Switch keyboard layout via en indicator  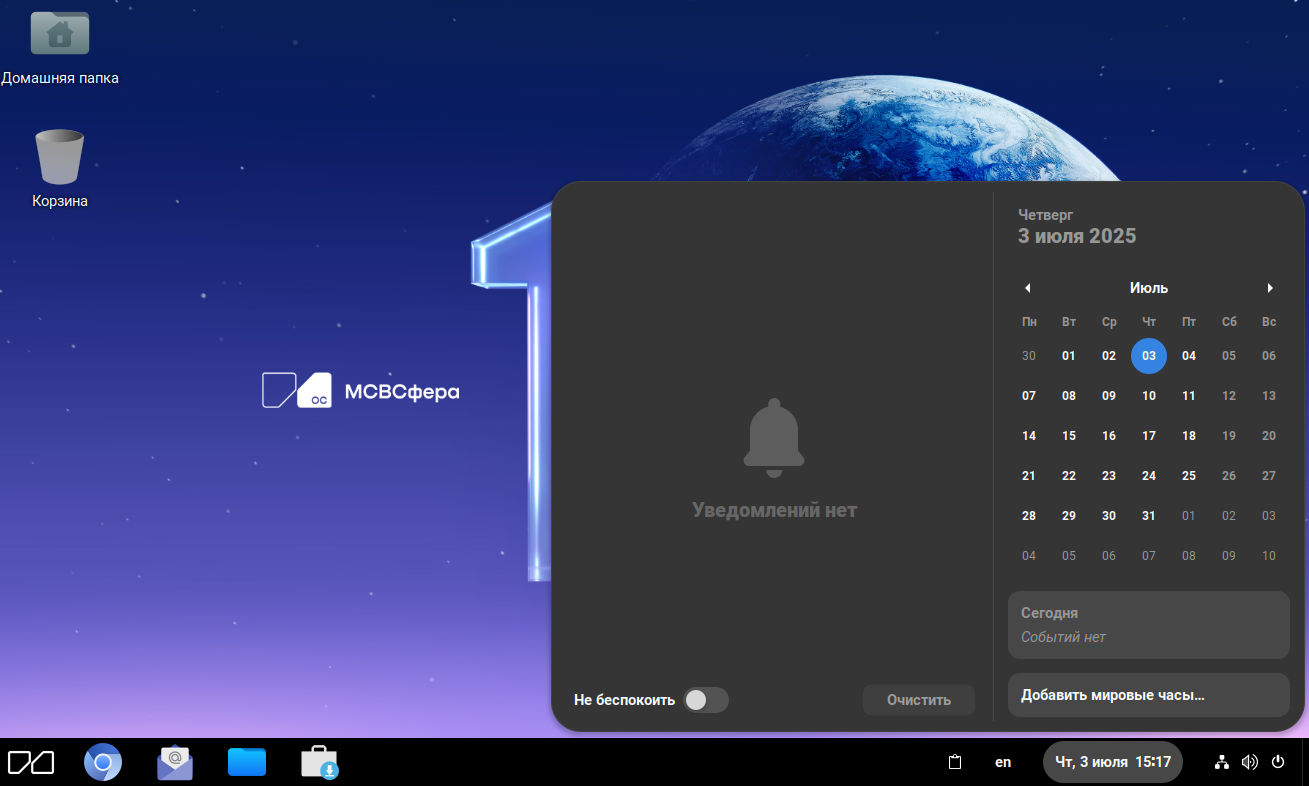point(1003,762)
